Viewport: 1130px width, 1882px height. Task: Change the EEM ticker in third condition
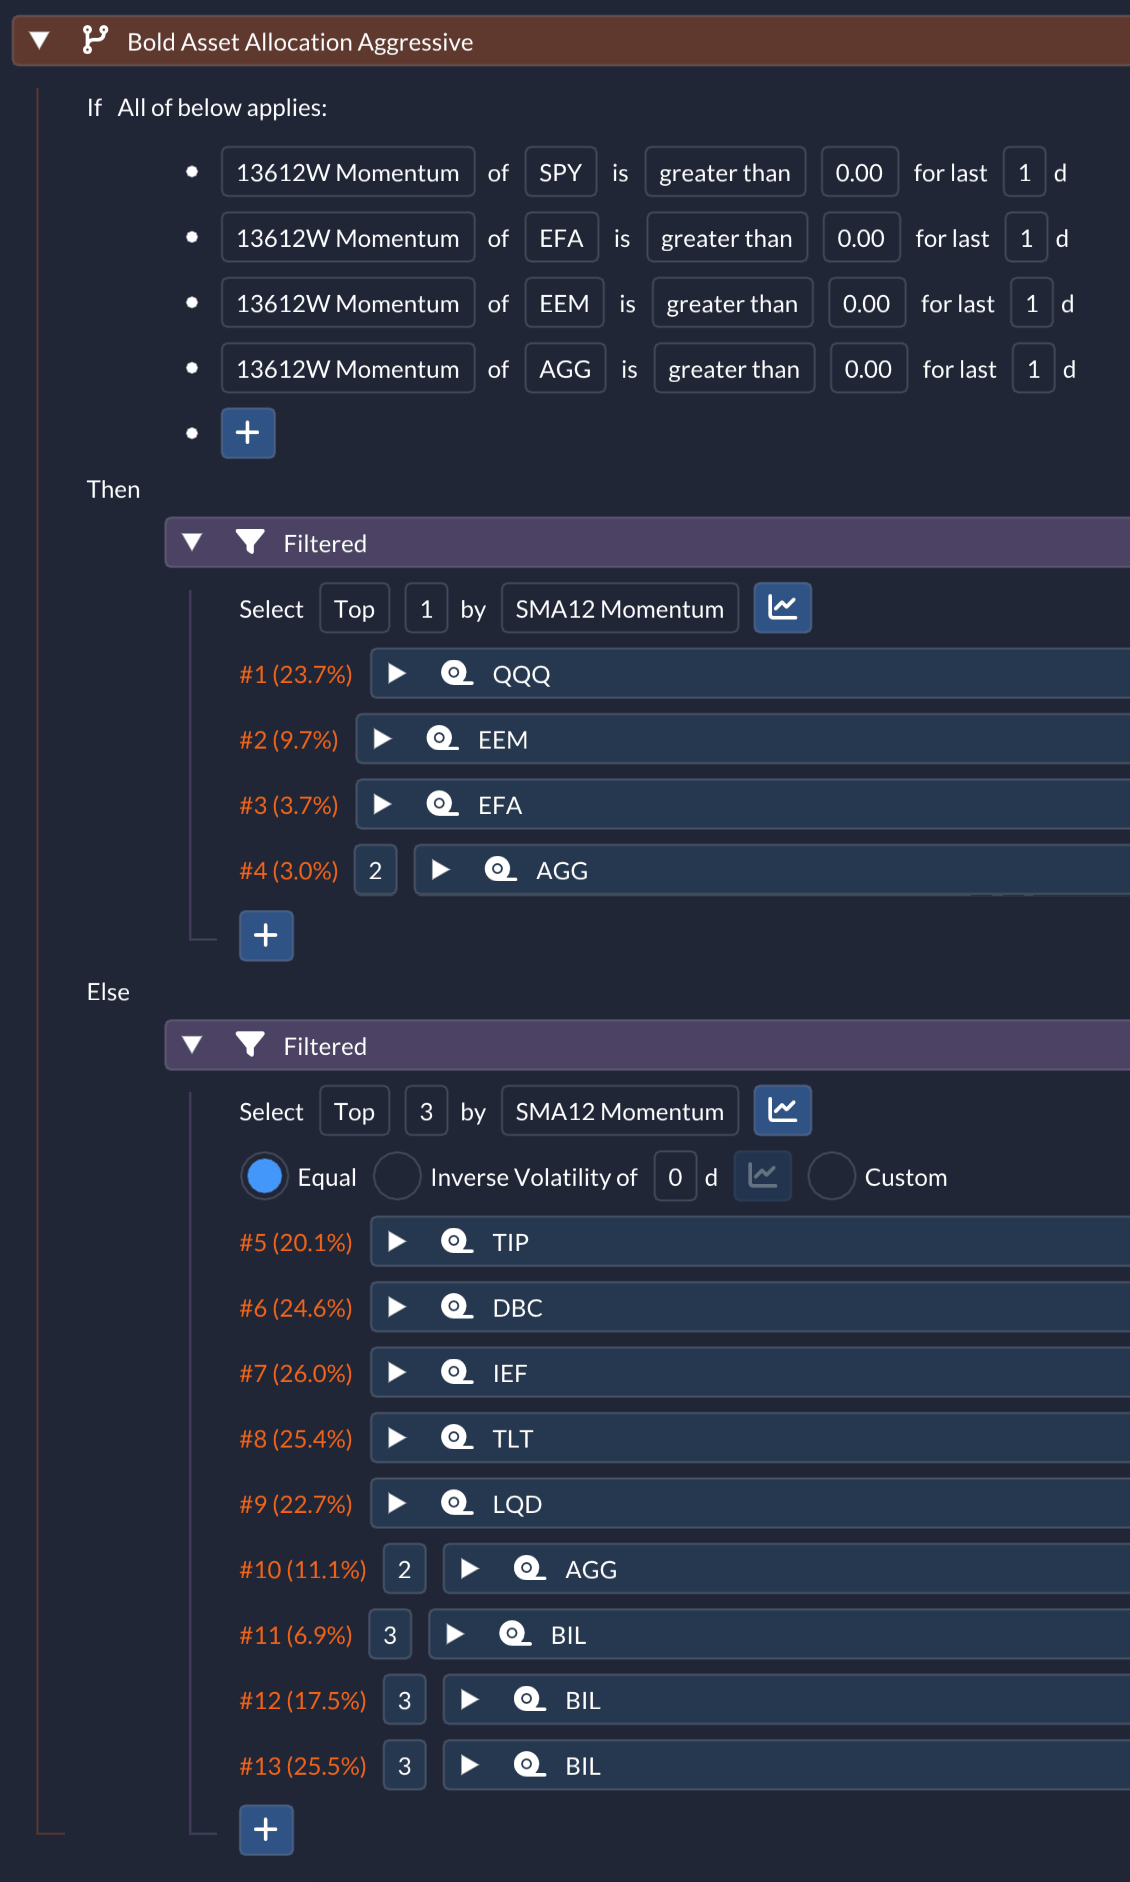pyautogui.click(x=564, y=304)
